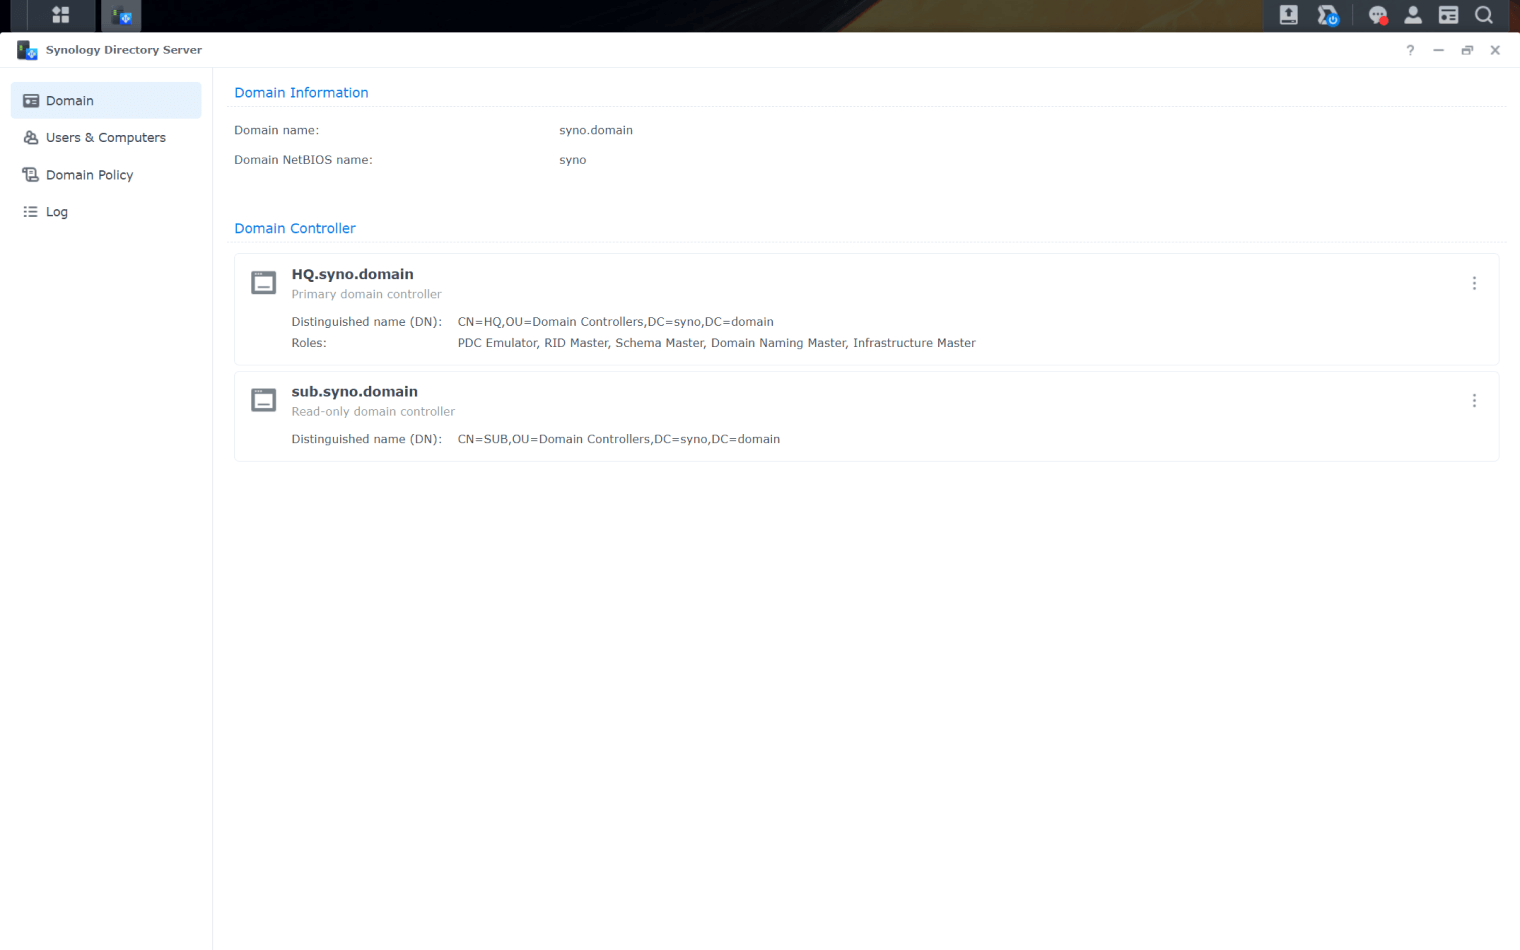Open the three-dot menu for HQ.syno.domain
The width and height of the screenshot is (1520, 950).
[x=1474, y=284]
